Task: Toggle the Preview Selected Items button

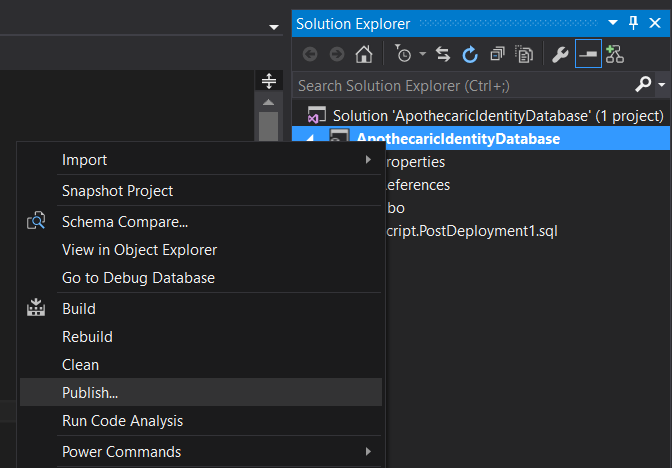Action: coord(588,55)
